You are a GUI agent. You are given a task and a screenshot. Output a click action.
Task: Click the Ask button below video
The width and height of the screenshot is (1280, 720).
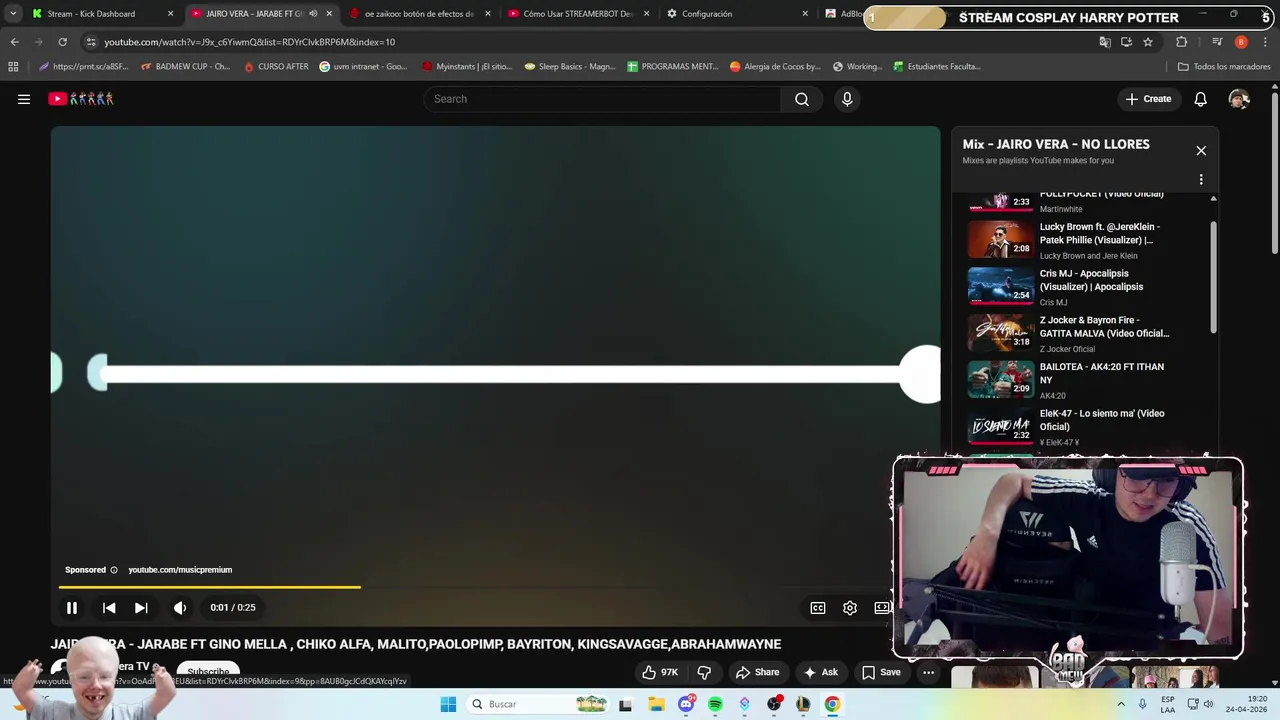pyautogui.click(x=821, y=672)
